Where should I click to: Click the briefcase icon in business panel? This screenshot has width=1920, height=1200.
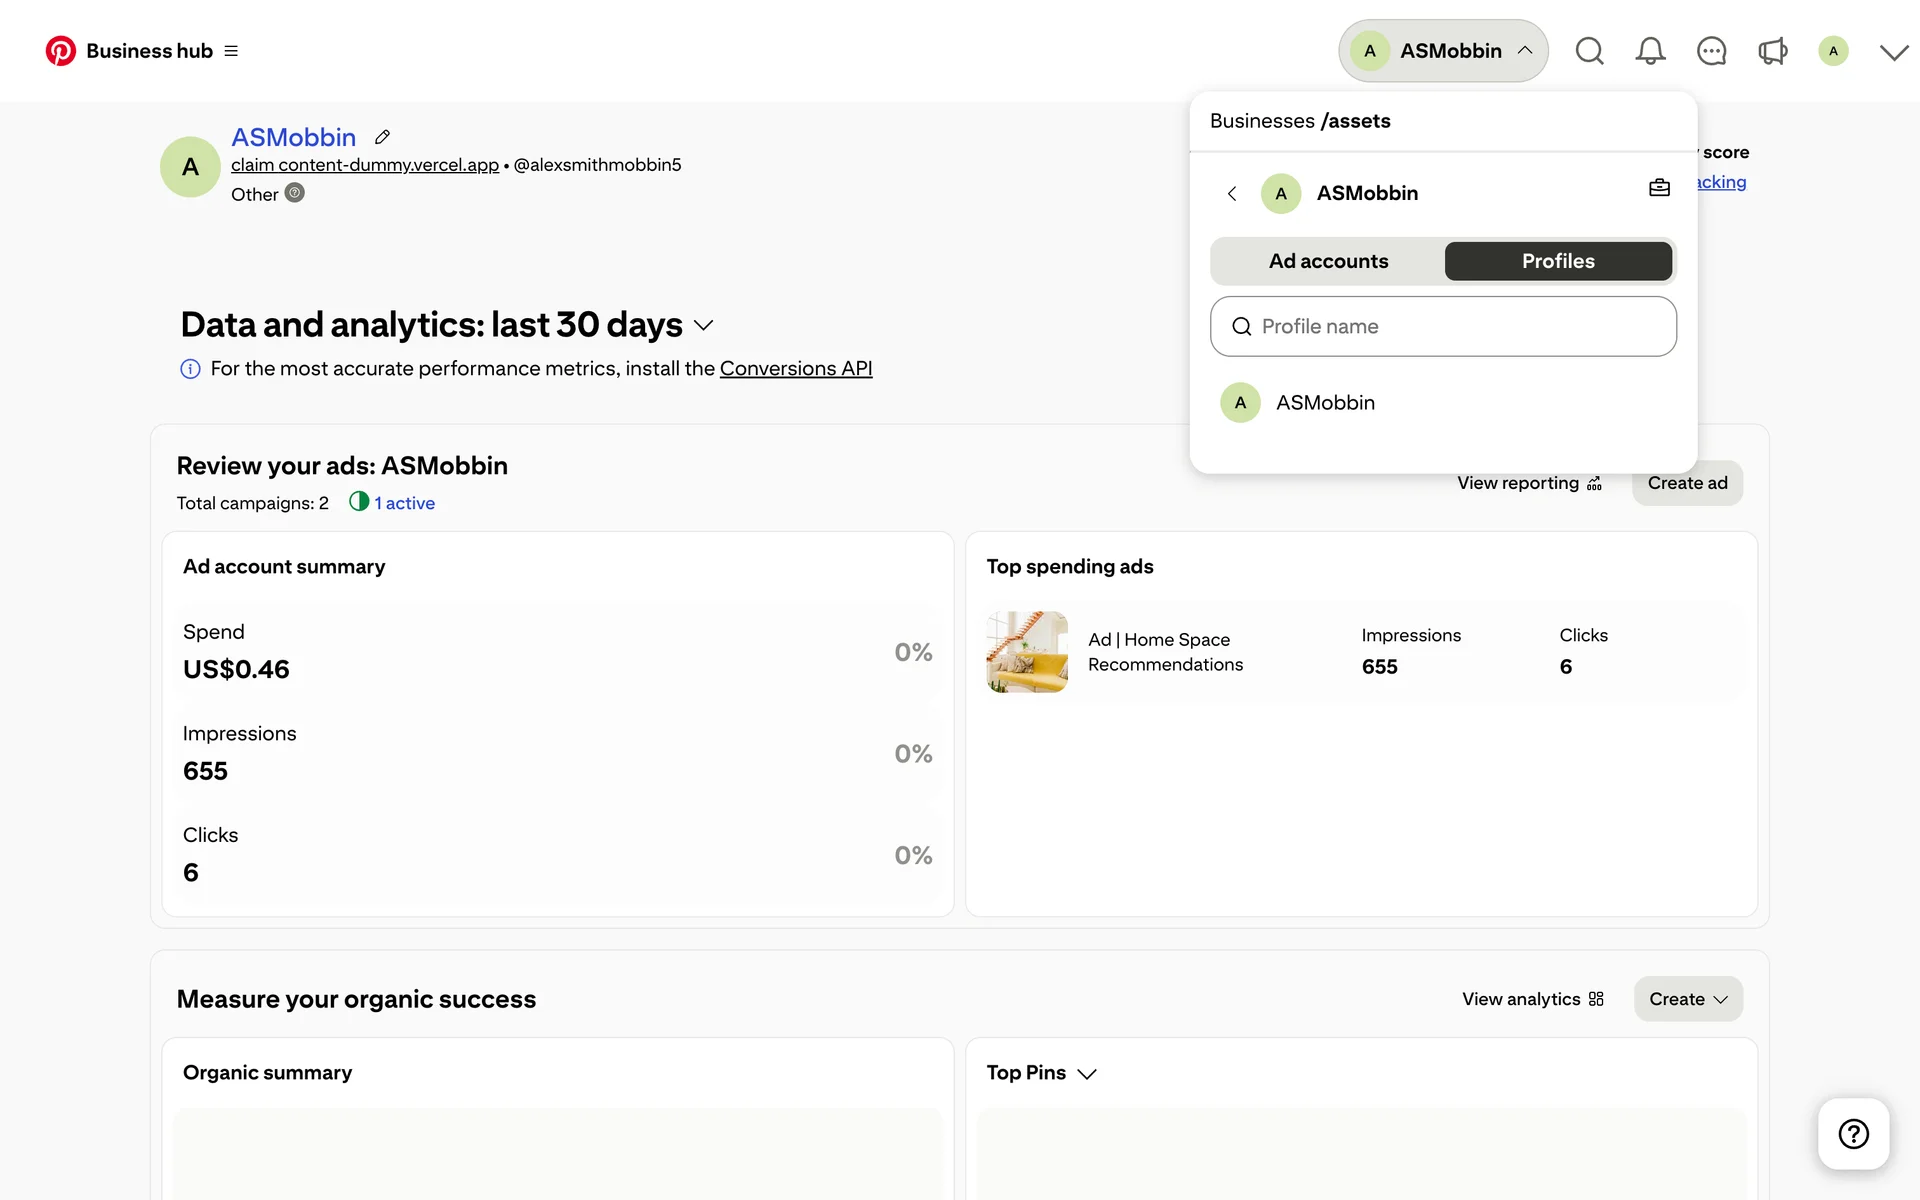coord(1659,188)
